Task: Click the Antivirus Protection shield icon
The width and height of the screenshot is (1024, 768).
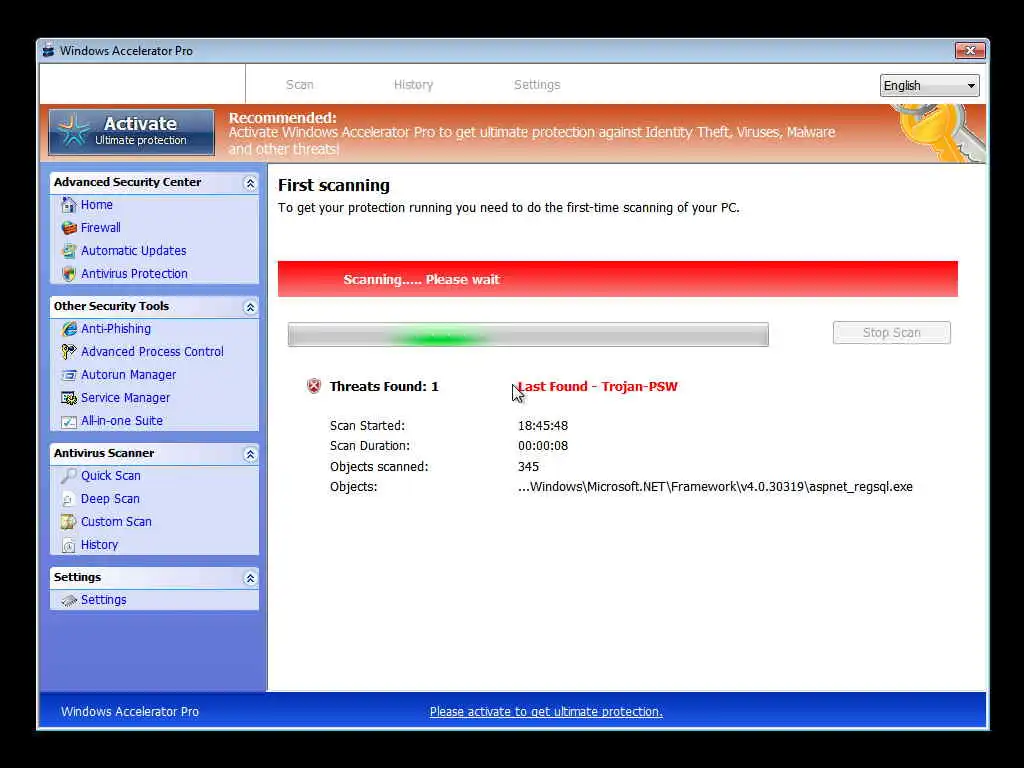Action: tap(69, 274)
